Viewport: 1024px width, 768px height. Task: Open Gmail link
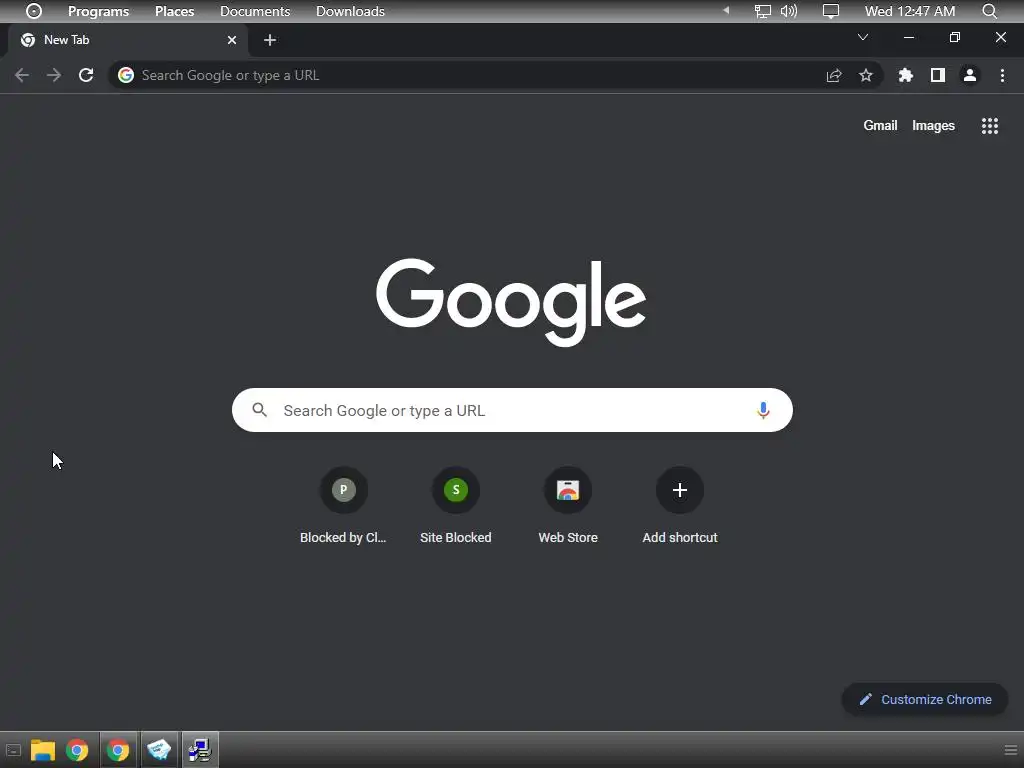coord(880,125)
